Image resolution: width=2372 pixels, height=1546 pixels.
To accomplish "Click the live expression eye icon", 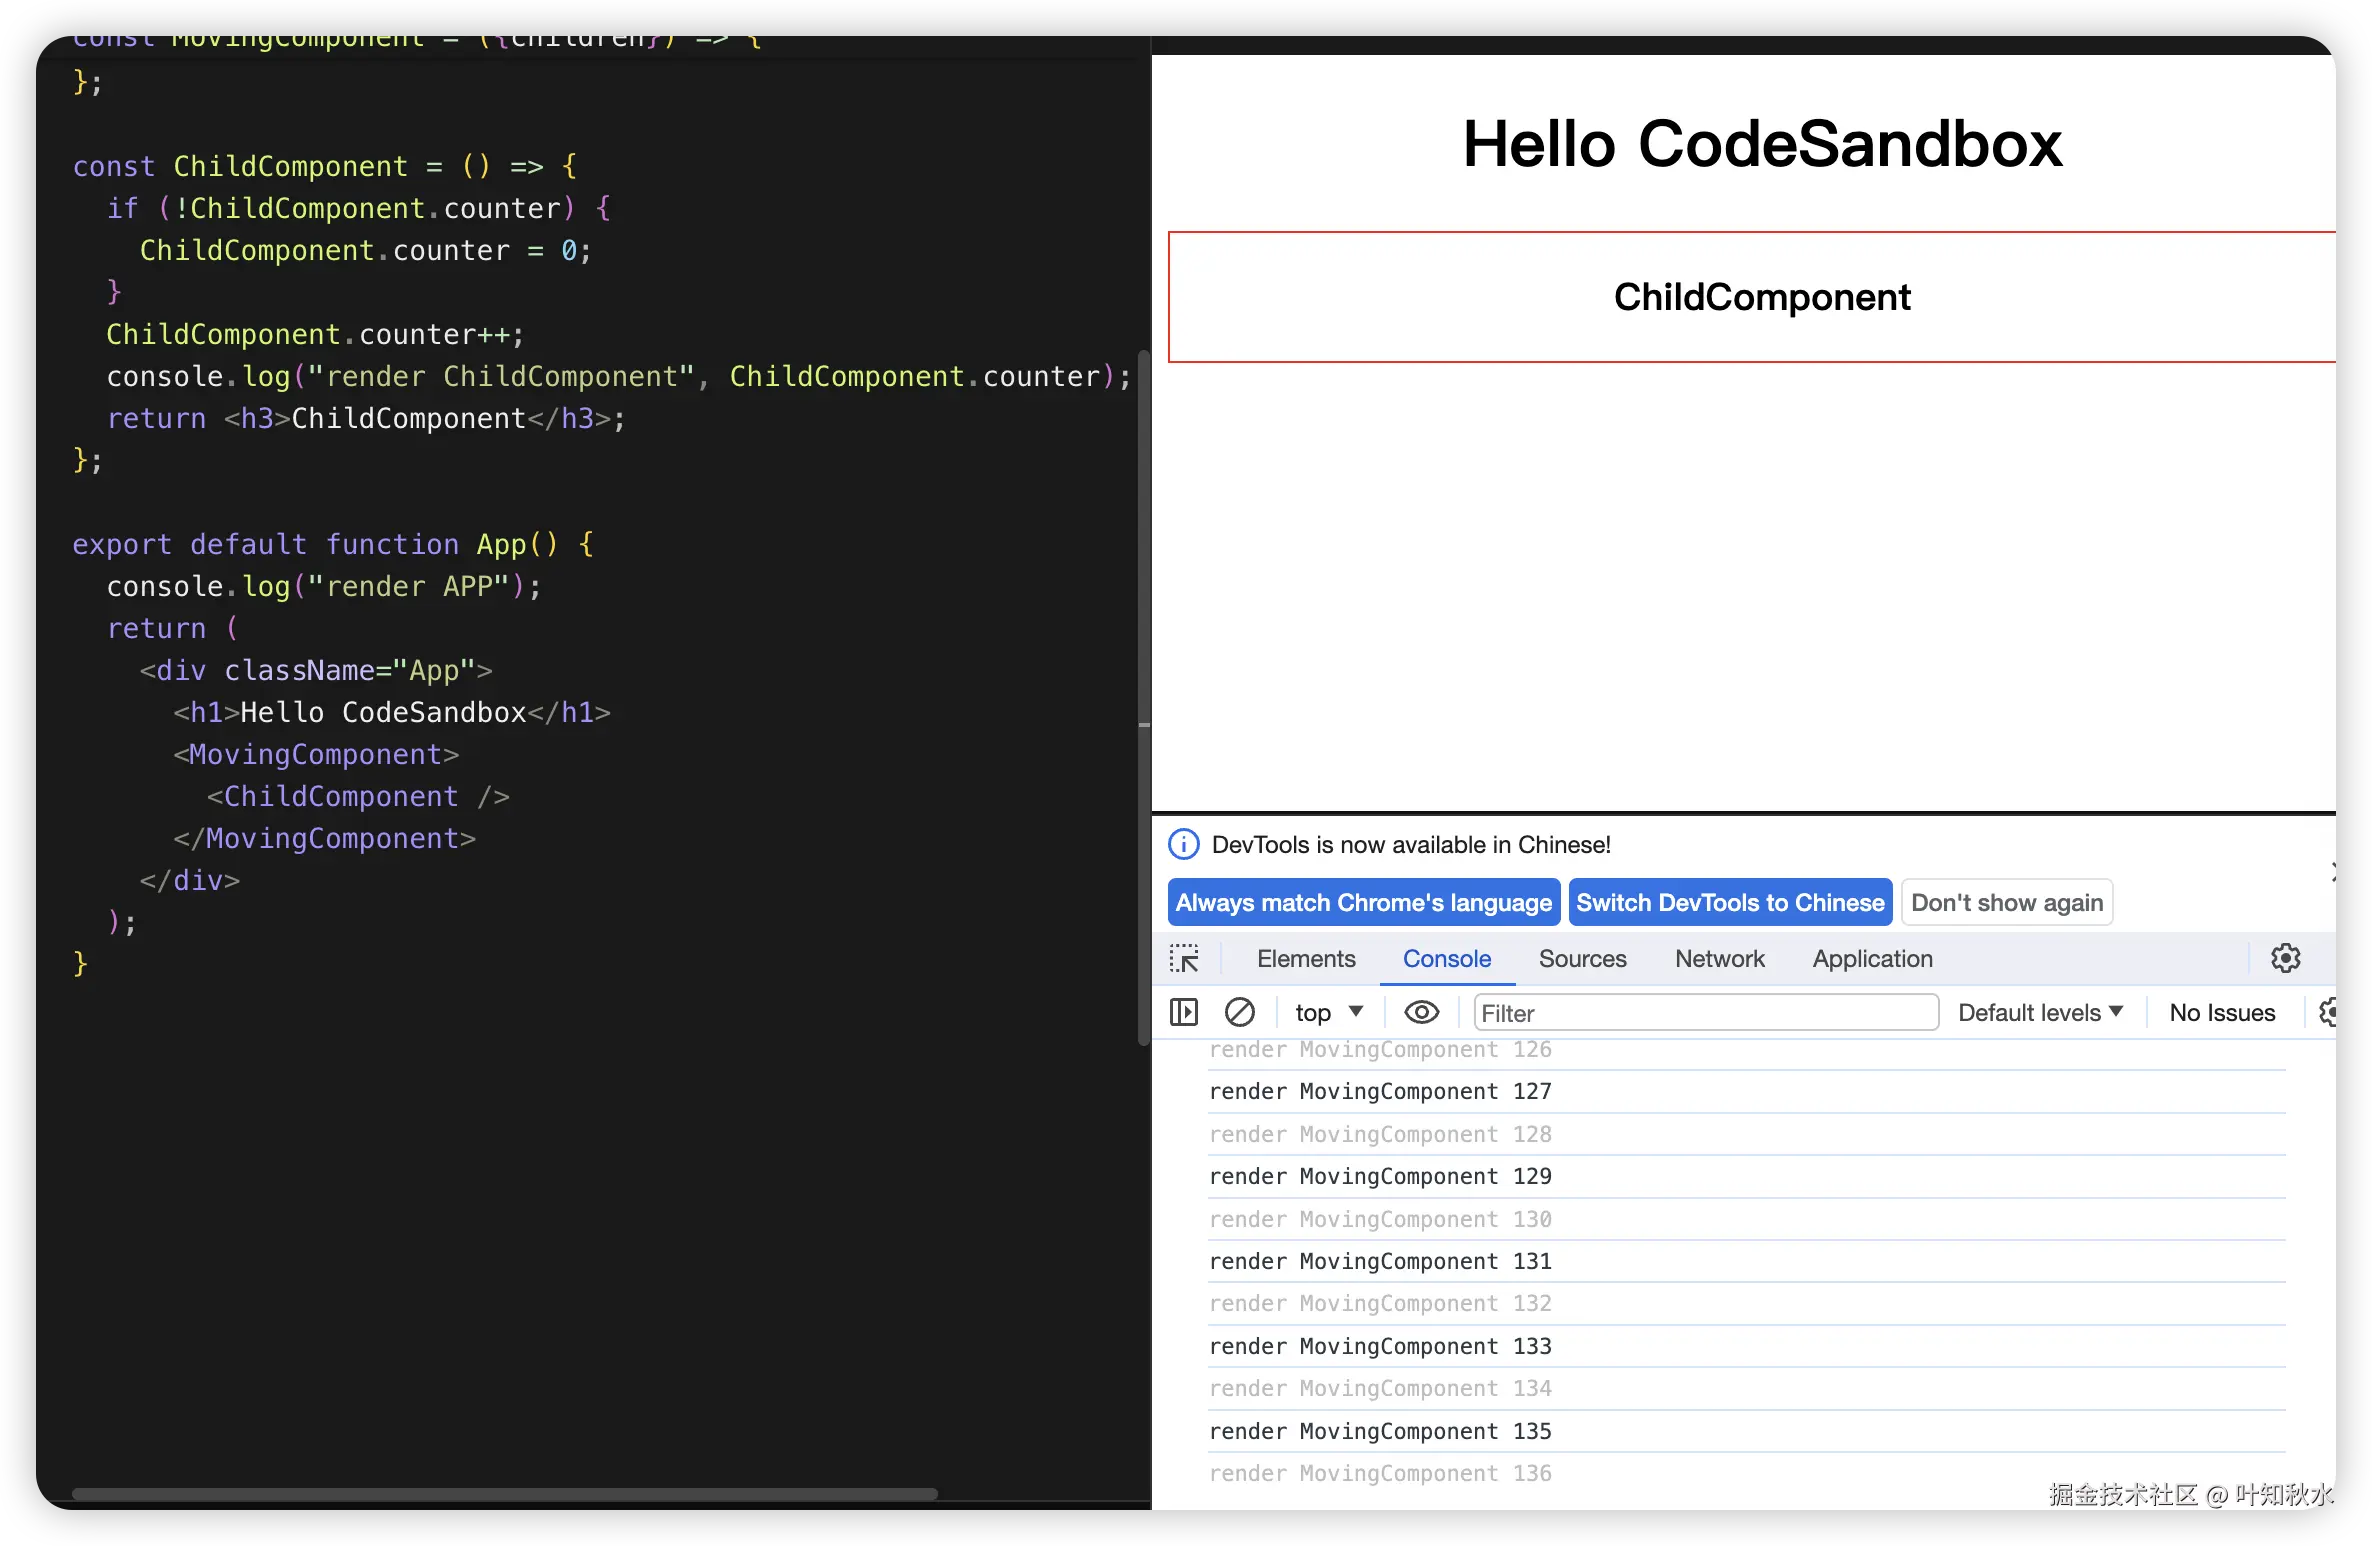I will click(1421, 1012).
